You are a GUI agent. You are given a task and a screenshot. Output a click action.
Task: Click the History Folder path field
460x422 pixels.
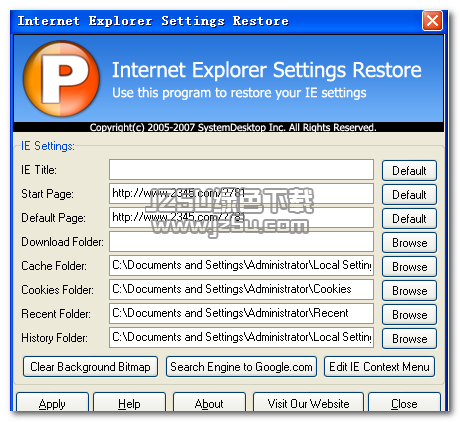241,337
